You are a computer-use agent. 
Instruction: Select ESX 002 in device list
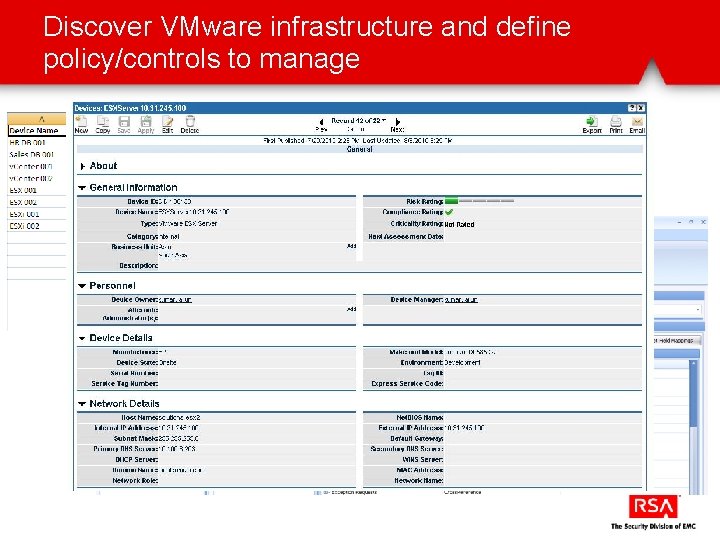pyautogui.click(x=23, y=202)
